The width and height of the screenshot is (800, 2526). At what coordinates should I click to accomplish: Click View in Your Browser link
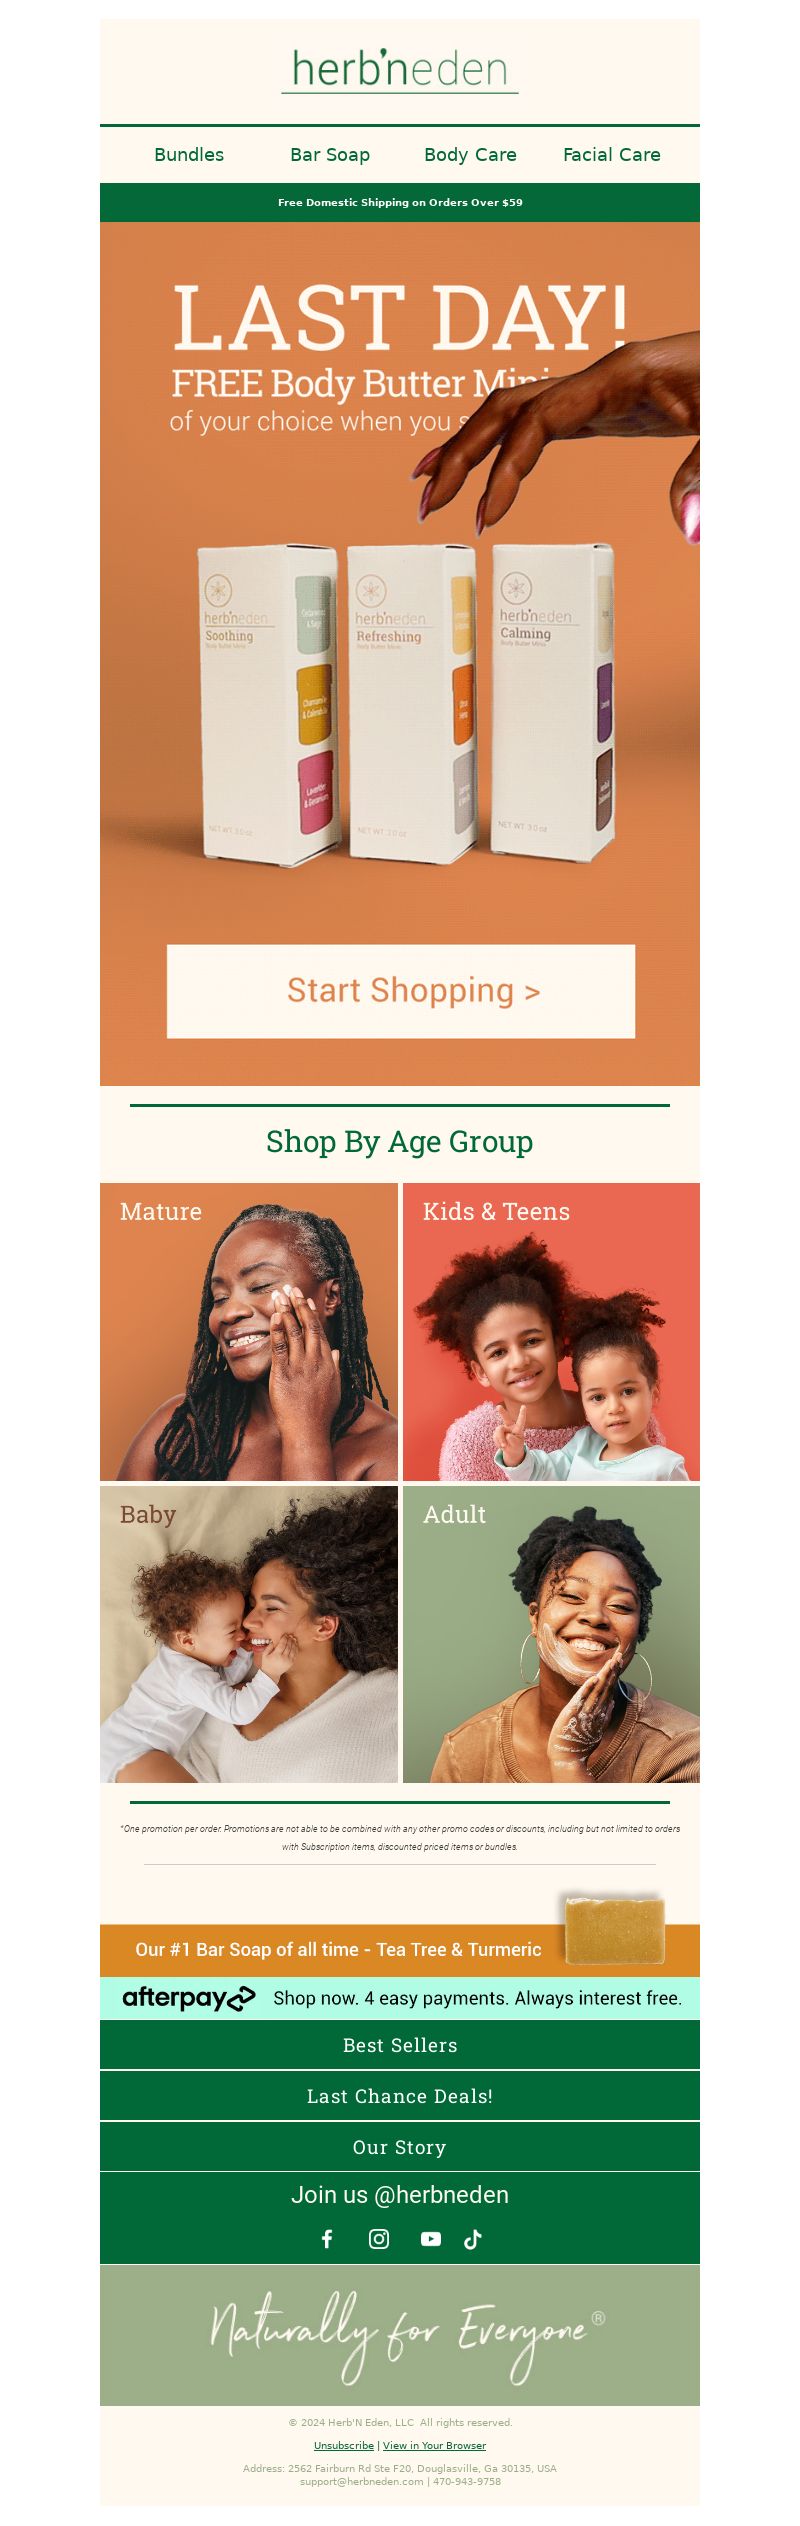point(434,2445)
